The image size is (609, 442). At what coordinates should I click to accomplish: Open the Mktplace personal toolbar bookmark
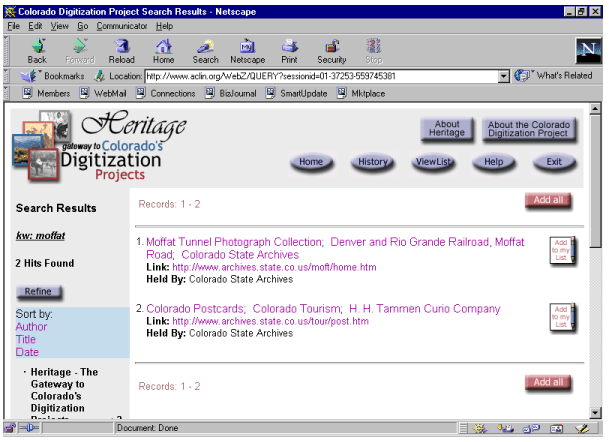pos(361,93)
